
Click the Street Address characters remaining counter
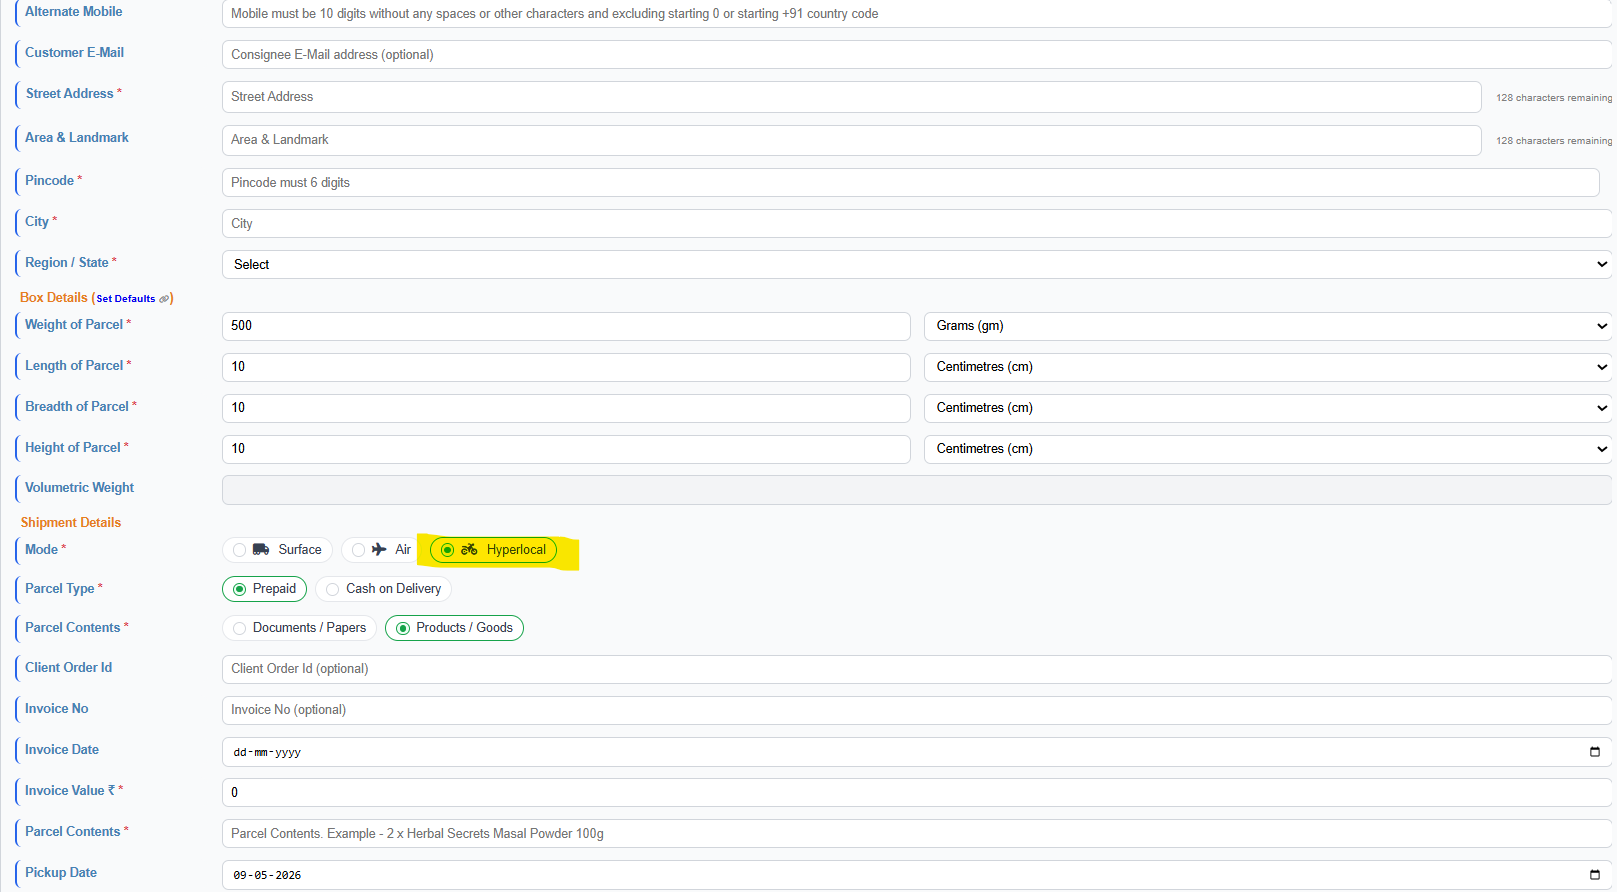pos(1554,98)
